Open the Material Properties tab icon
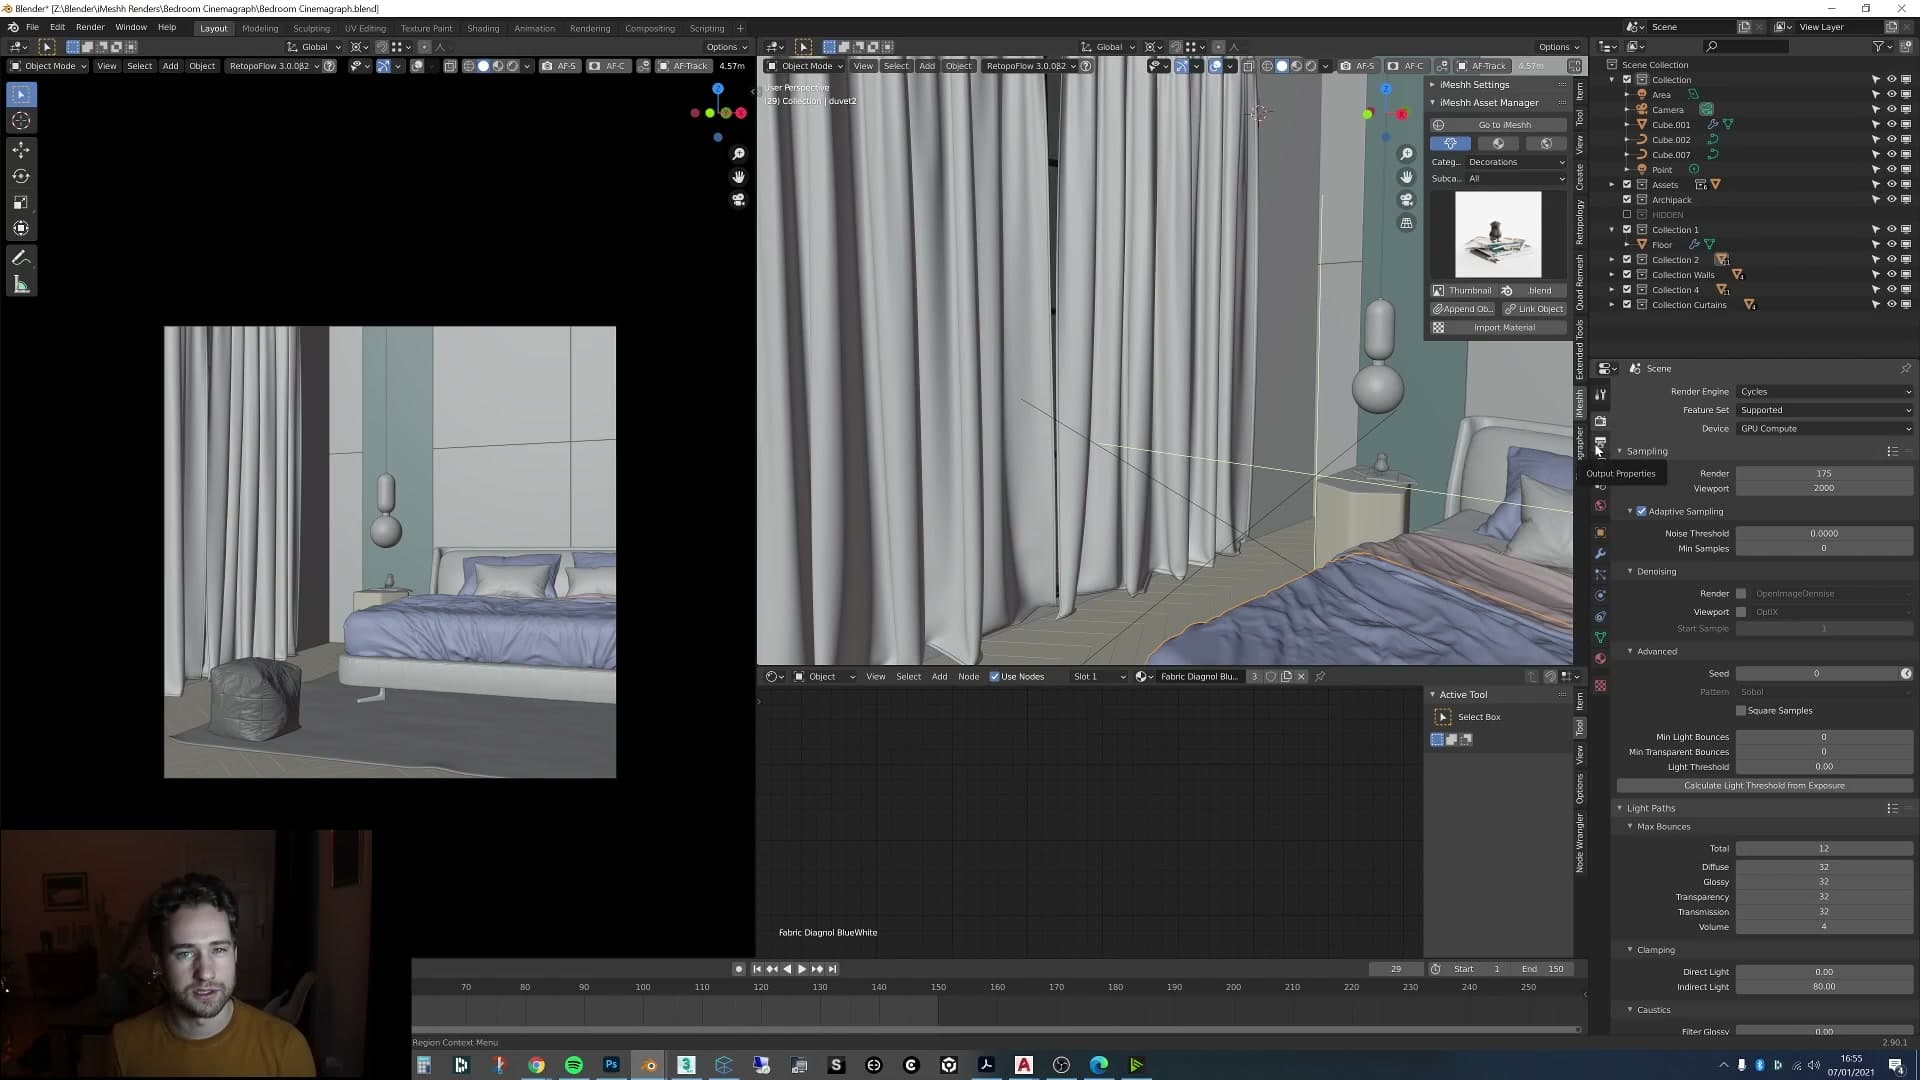Image resolution: width=1920 pixels, height=1080 pixels. (x=1600, y=659)
